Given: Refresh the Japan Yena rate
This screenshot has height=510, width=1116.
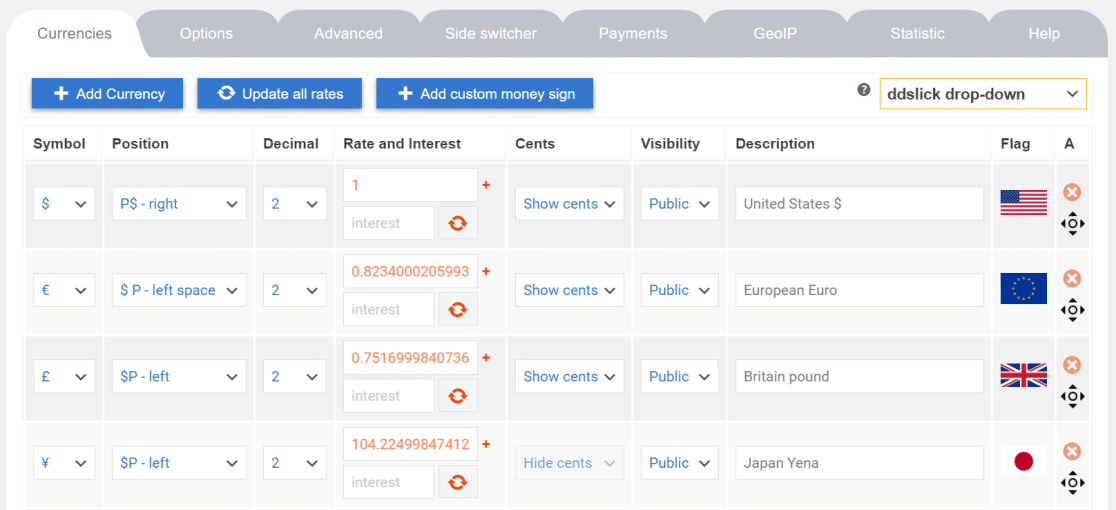Looking at the screenshot, I should 458,482.
